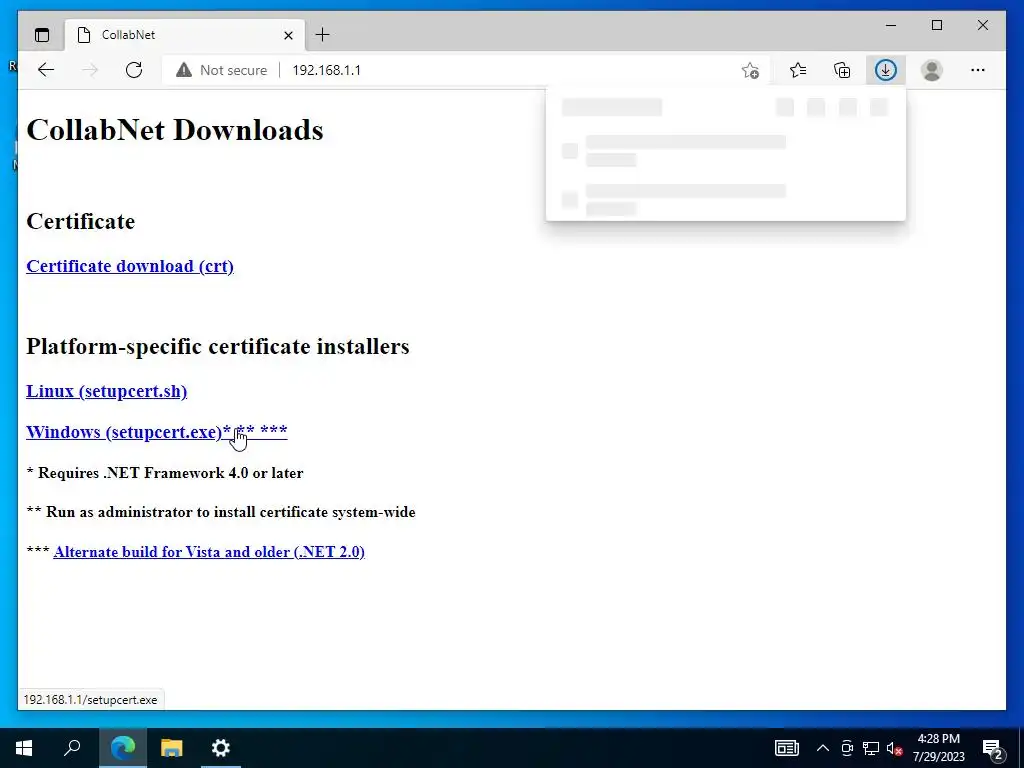The width and height of the screenshot is (1024, 768).
Task: Open the user profile menu
Action: (932, 70)
